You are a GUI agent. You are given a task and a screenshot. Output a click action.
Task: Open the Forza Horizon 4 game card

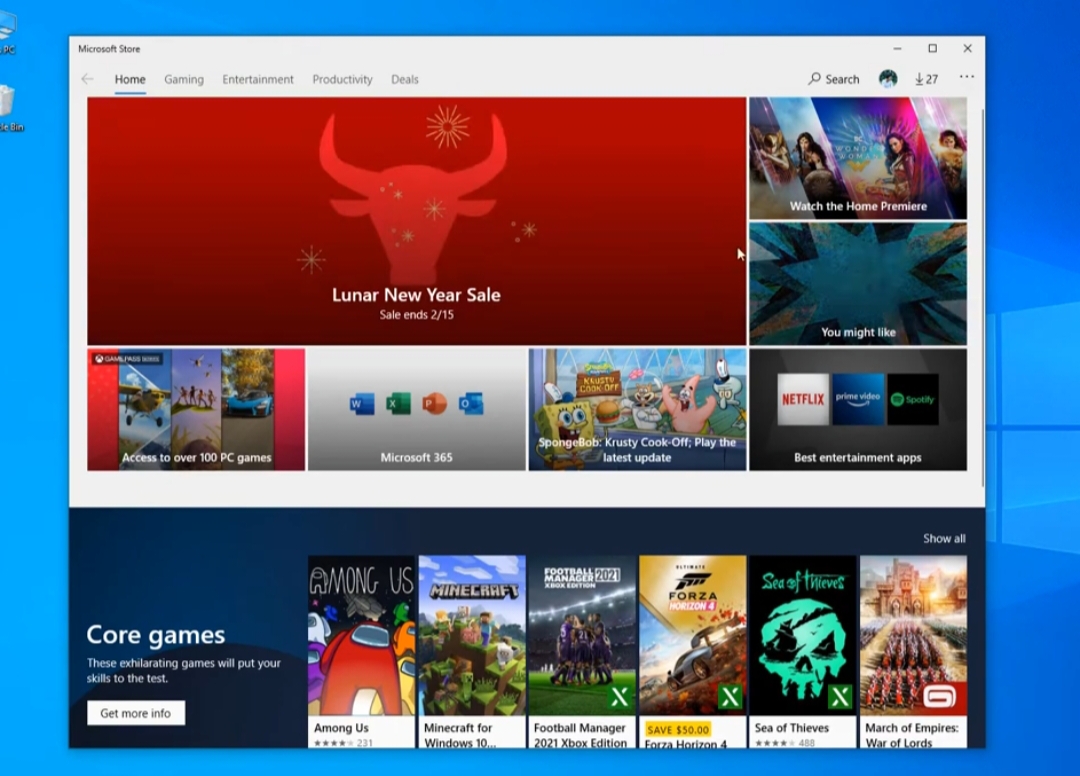click(692, 651)
